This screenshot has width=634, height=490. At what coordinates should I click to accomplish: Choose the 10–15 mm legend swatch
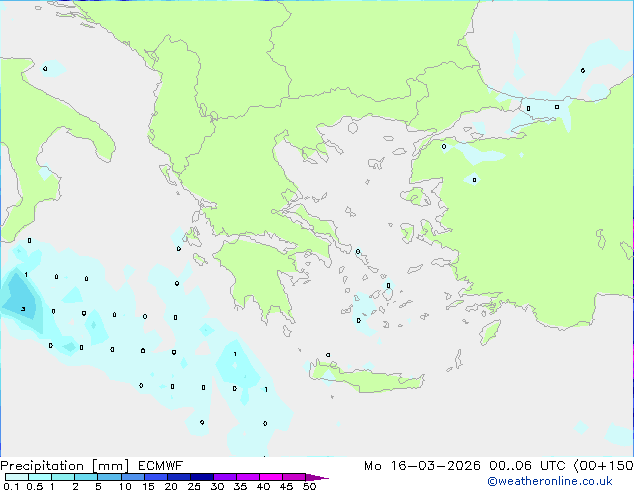132,477
